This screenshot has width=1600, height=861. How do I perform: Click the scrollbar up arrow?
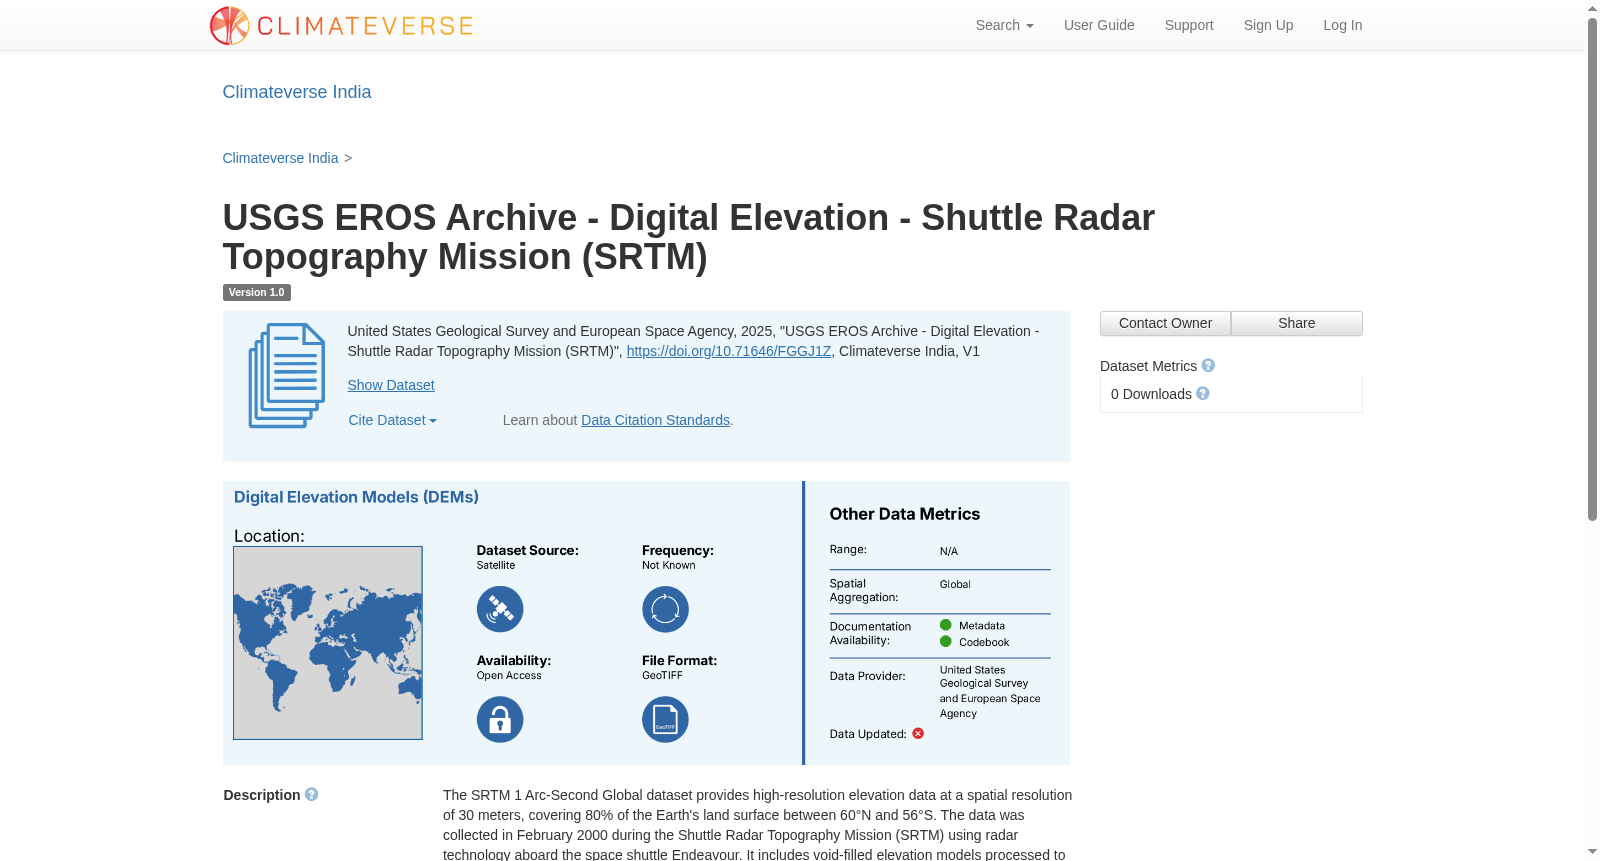[1592, 8]
